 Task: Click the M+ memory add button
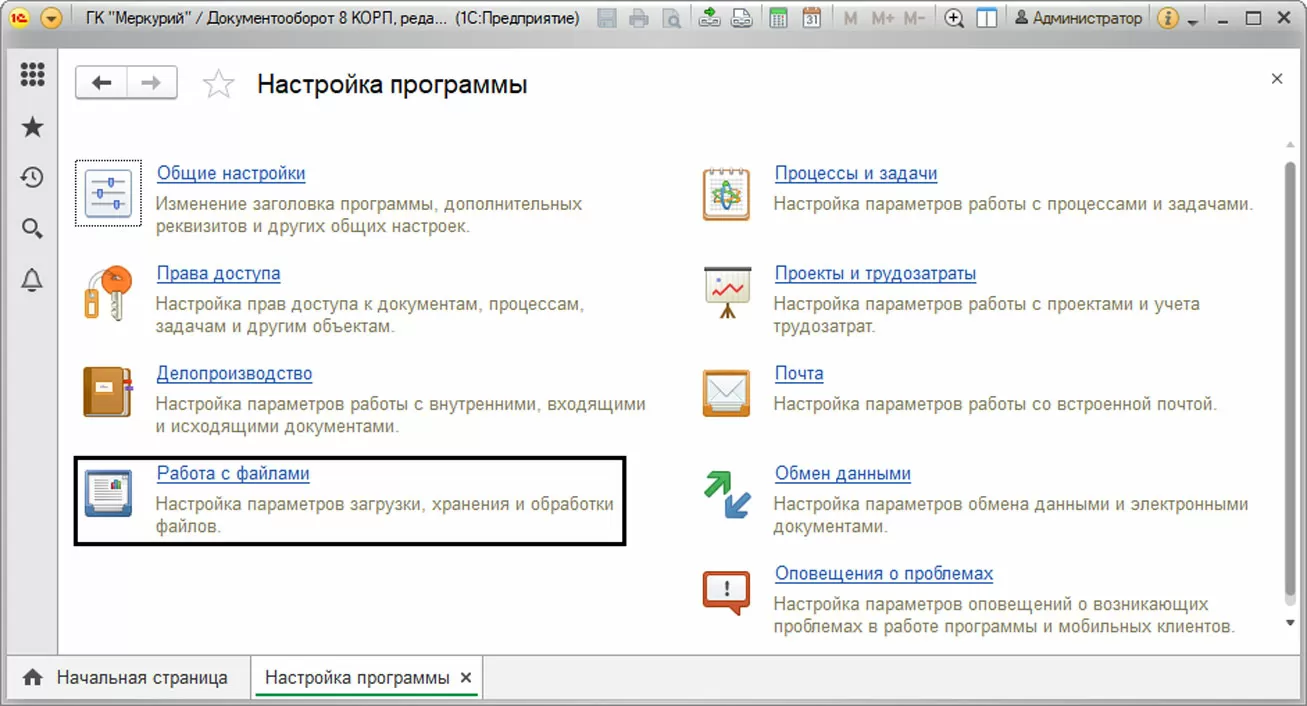pos(882,18)
